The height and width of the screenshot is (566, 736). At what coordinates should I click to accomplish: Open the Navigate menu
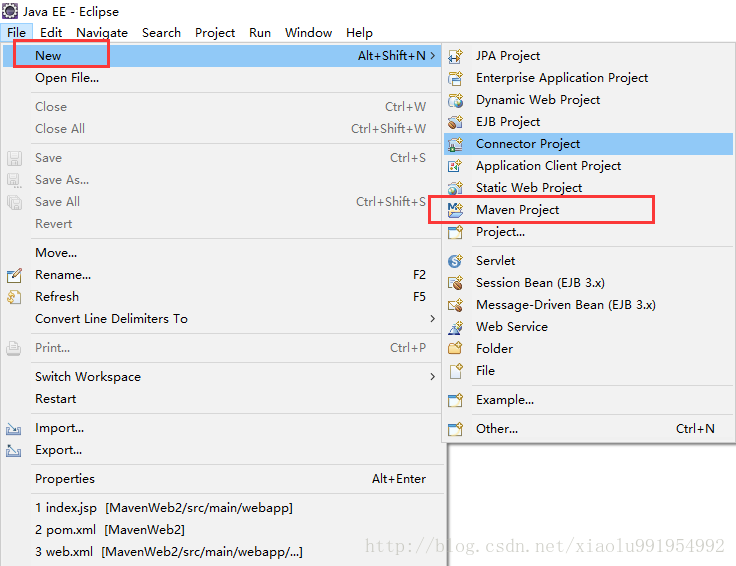pos(102,33)
